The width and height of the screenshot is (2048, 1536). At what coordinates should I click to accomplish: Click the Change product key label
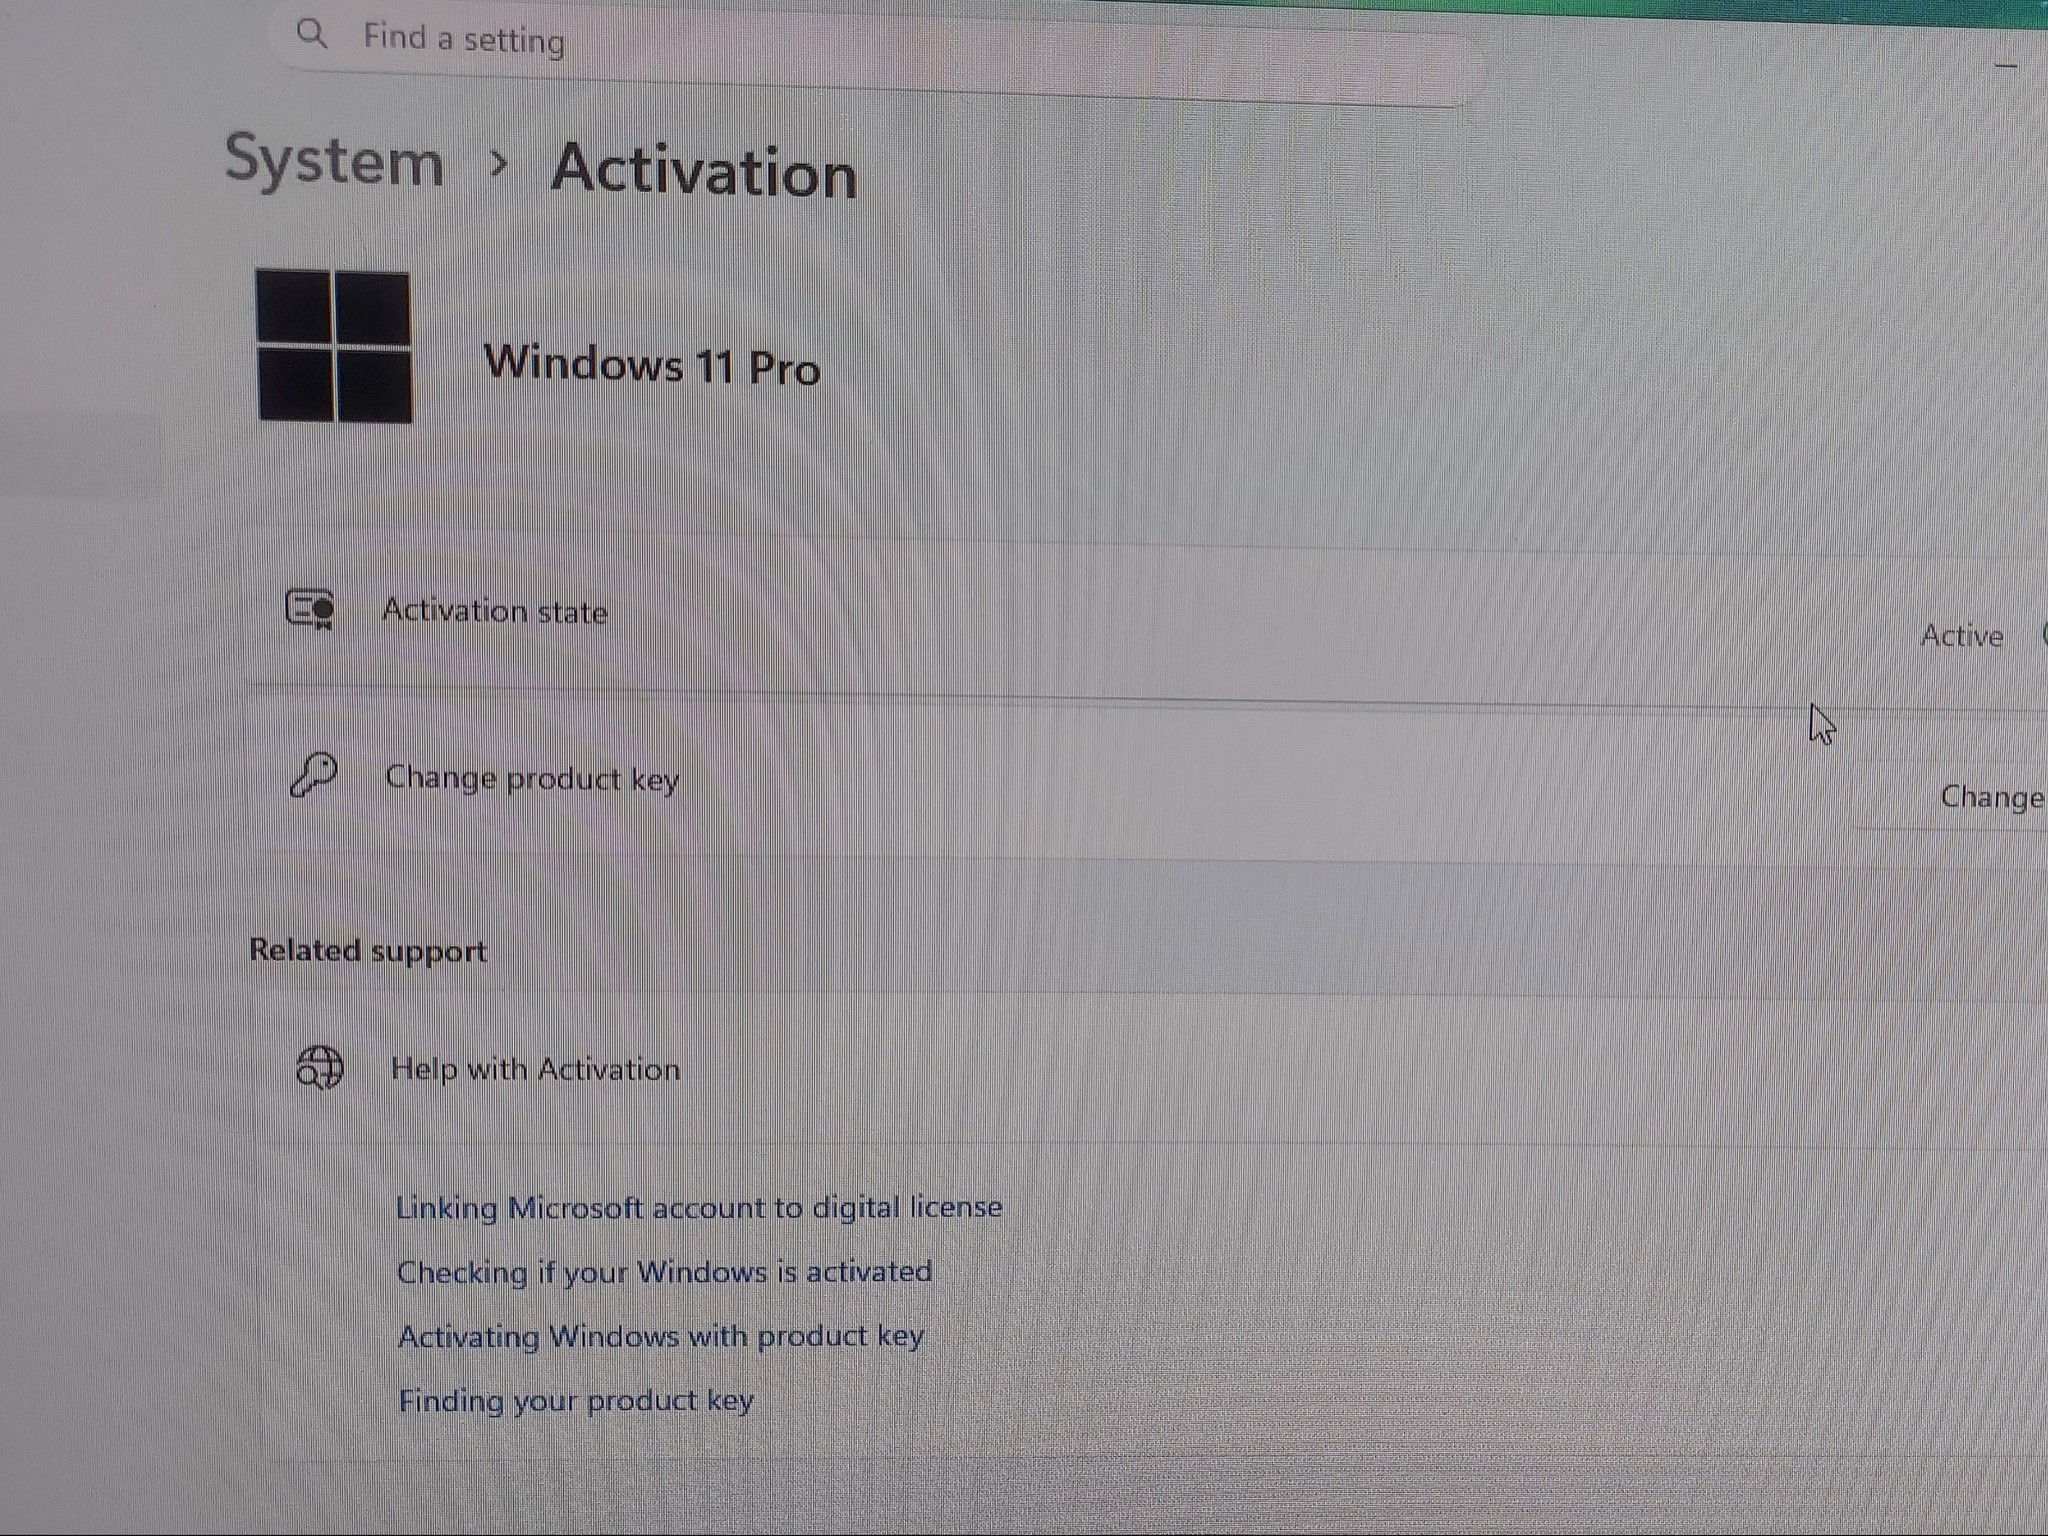532,778
